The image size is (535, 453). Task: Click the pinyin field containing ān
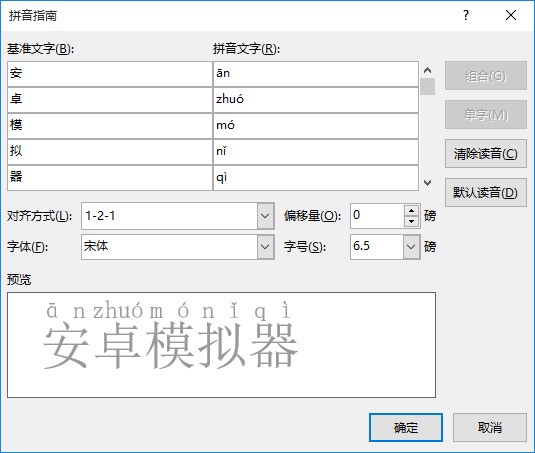click(x=316, y=74)
